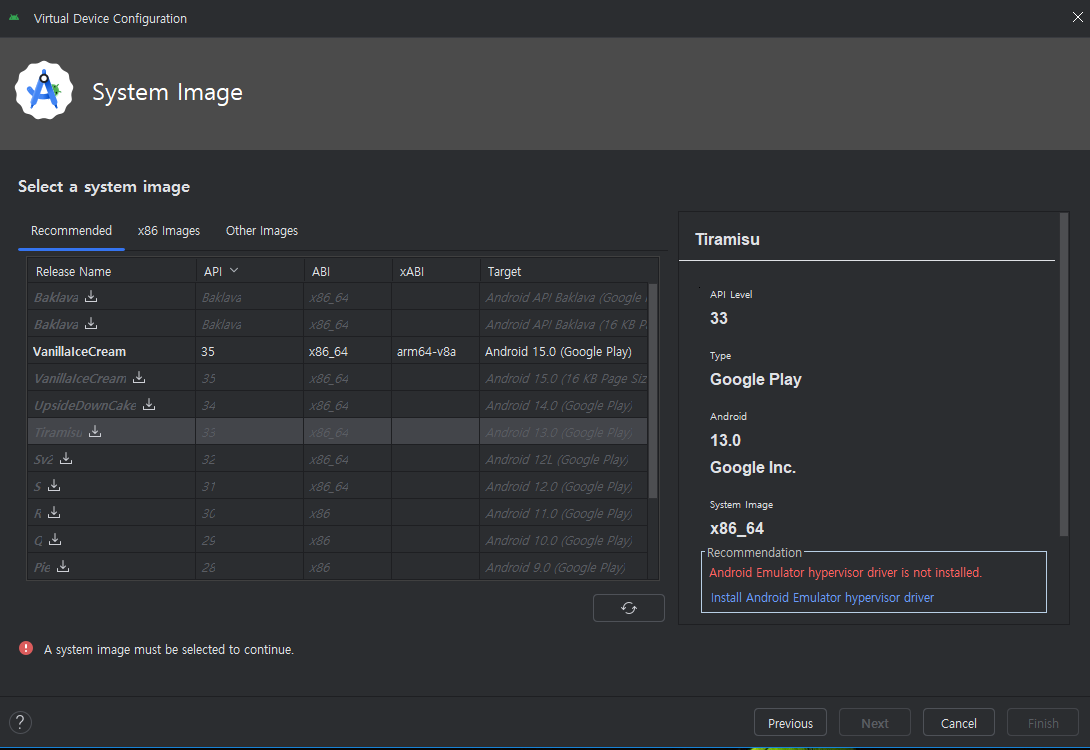Image resolution: width=1090 pixels, height=750 pixels.
Task: Click the system image must be selected message
Action: pyautogui.click(x=169, y=649)
